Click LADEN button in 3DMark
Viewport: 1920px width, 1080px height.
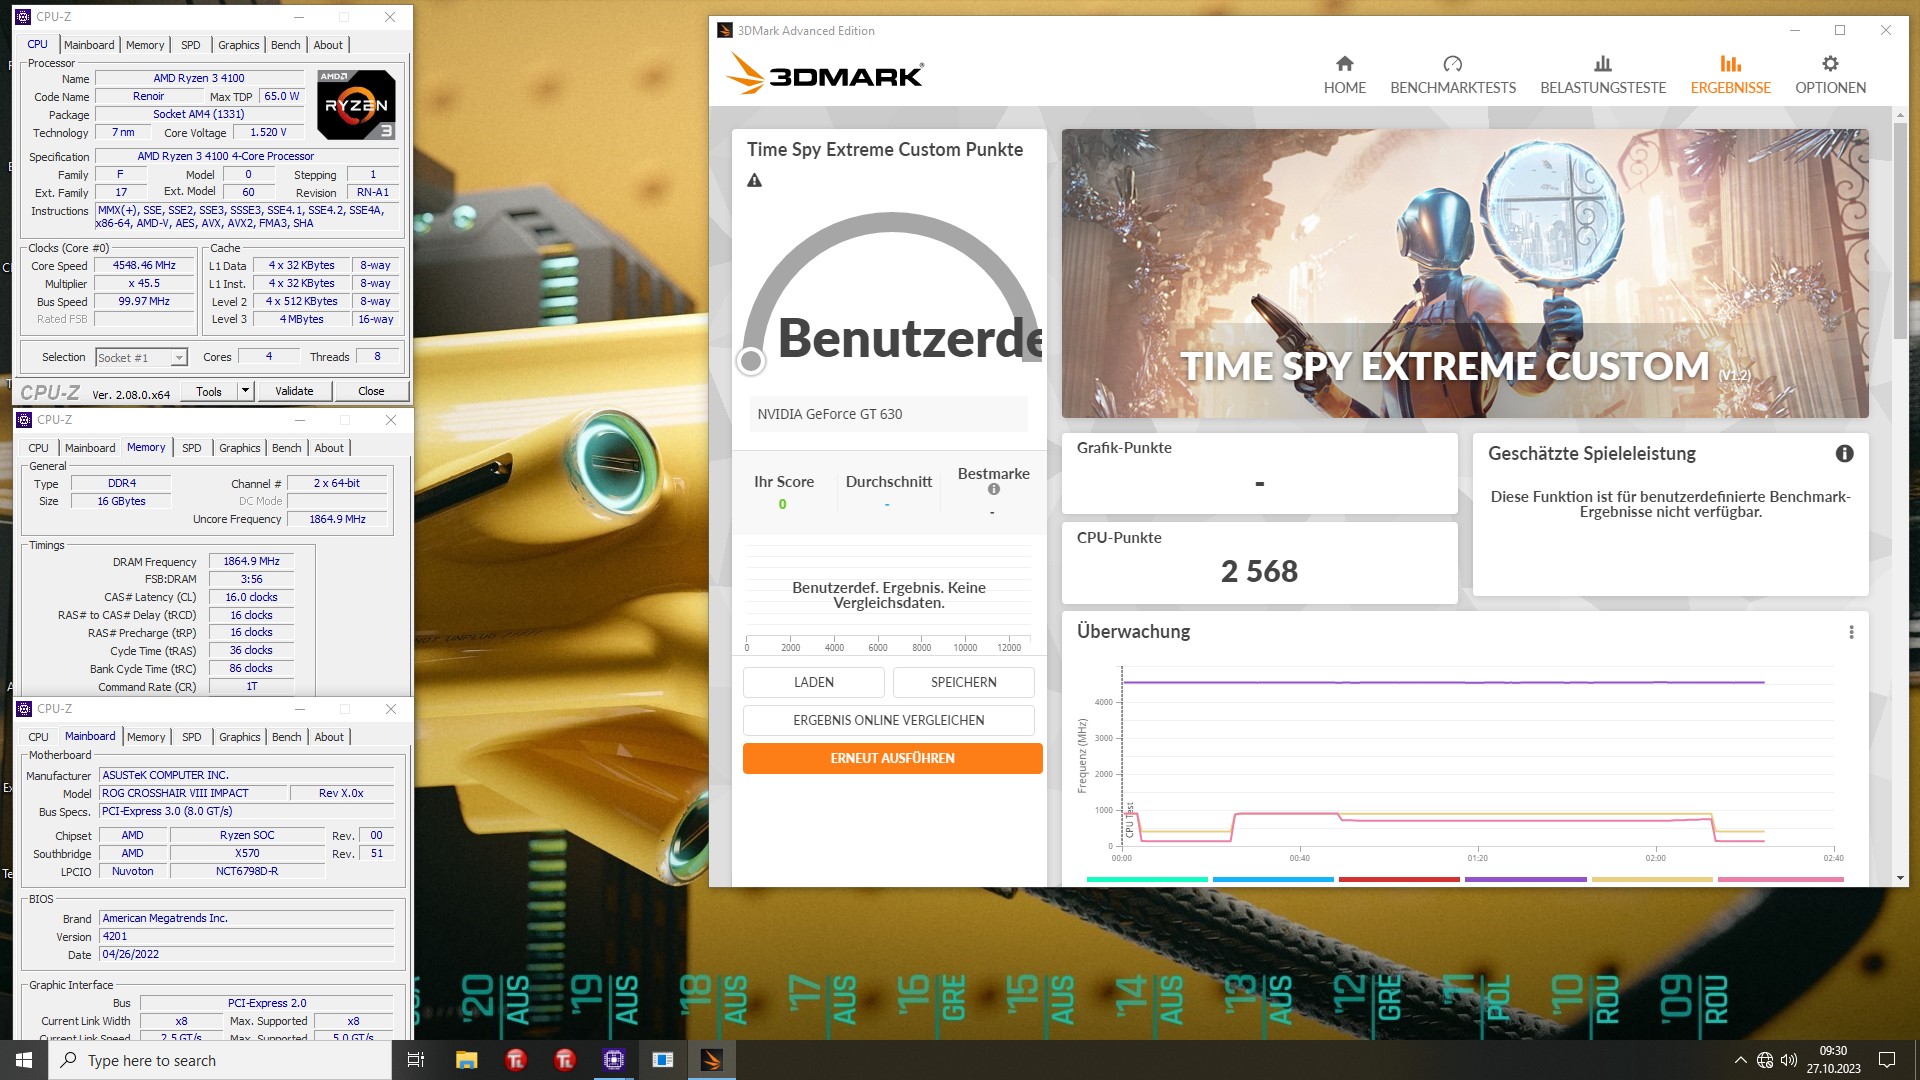813,682
